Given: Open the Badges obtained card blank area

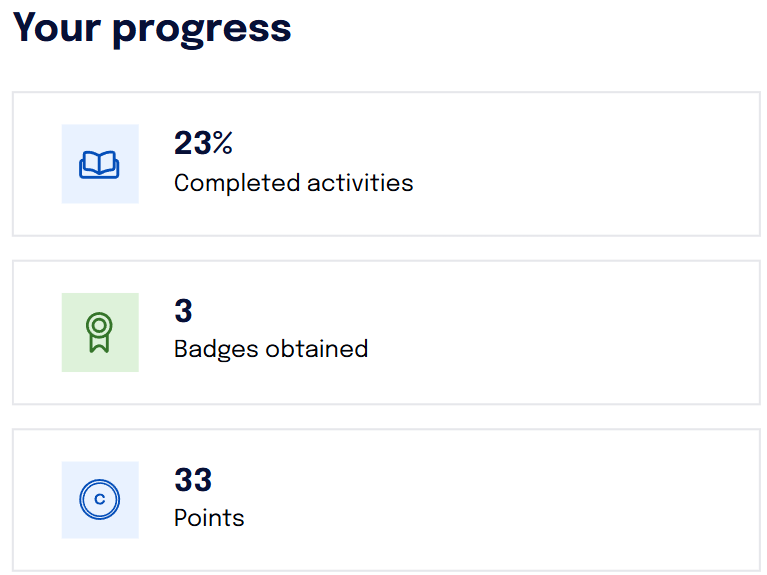Looking at the screenshot, I should (x=563, y=332).
